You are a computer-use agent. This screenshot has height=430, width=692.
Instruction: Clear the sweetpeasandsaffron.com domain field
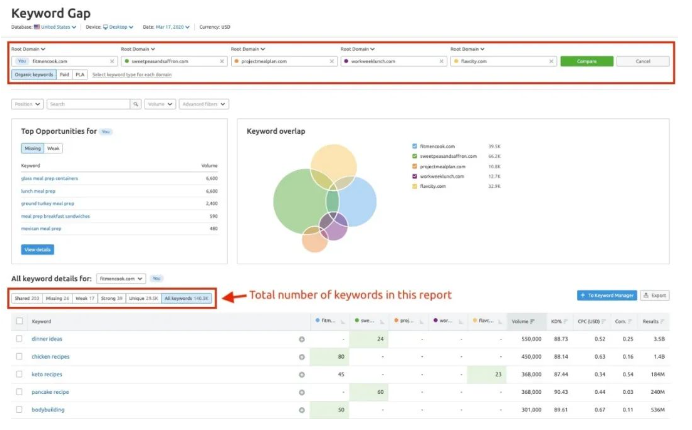pyautogui.click(x=222, y=61)
